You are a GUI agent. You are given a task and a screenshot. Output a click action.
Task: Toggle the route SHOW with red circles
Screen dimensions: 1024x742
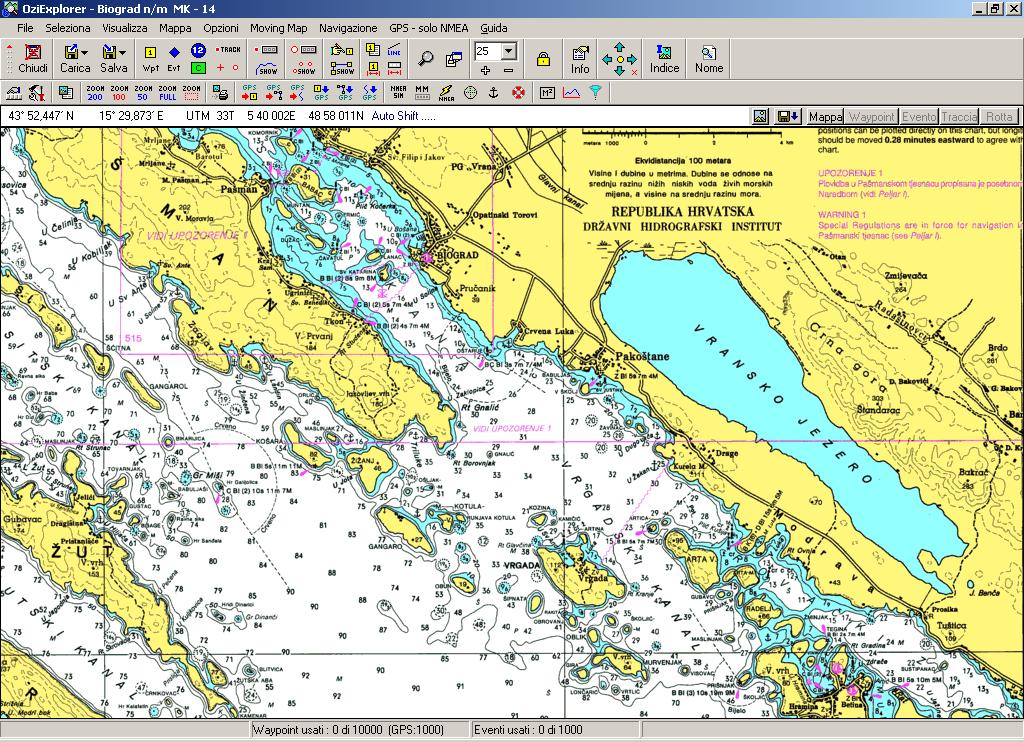pos(304,67)
